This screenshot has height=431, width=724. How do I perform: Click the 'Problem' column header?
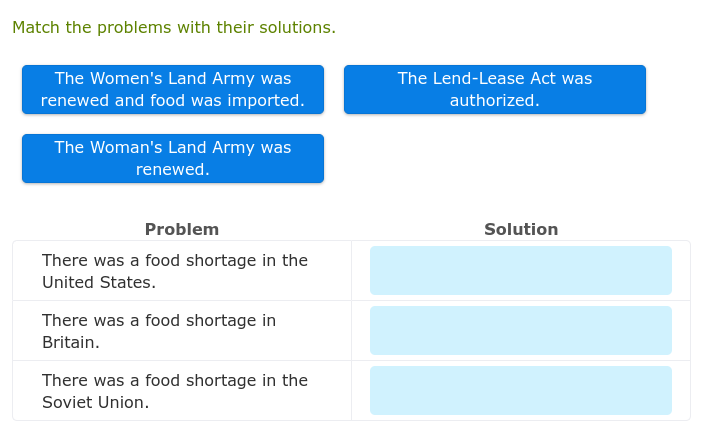click(182, 230)
